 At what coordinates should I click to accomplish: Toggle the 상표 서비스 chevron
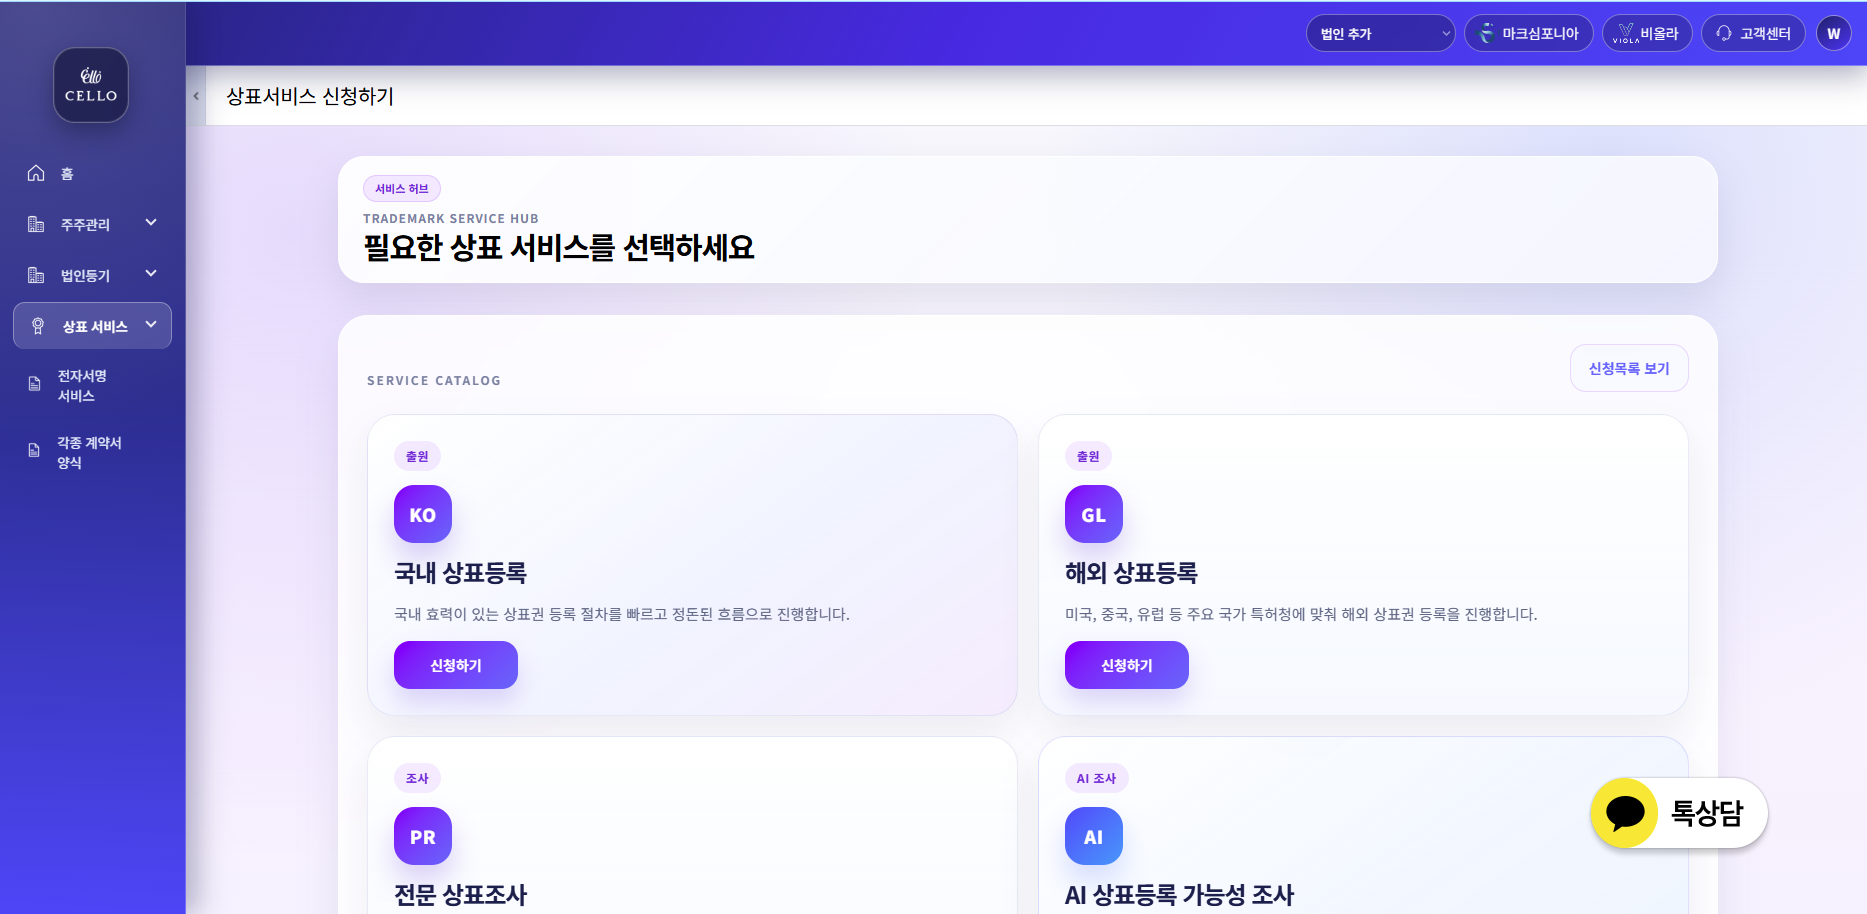[151, 325]
